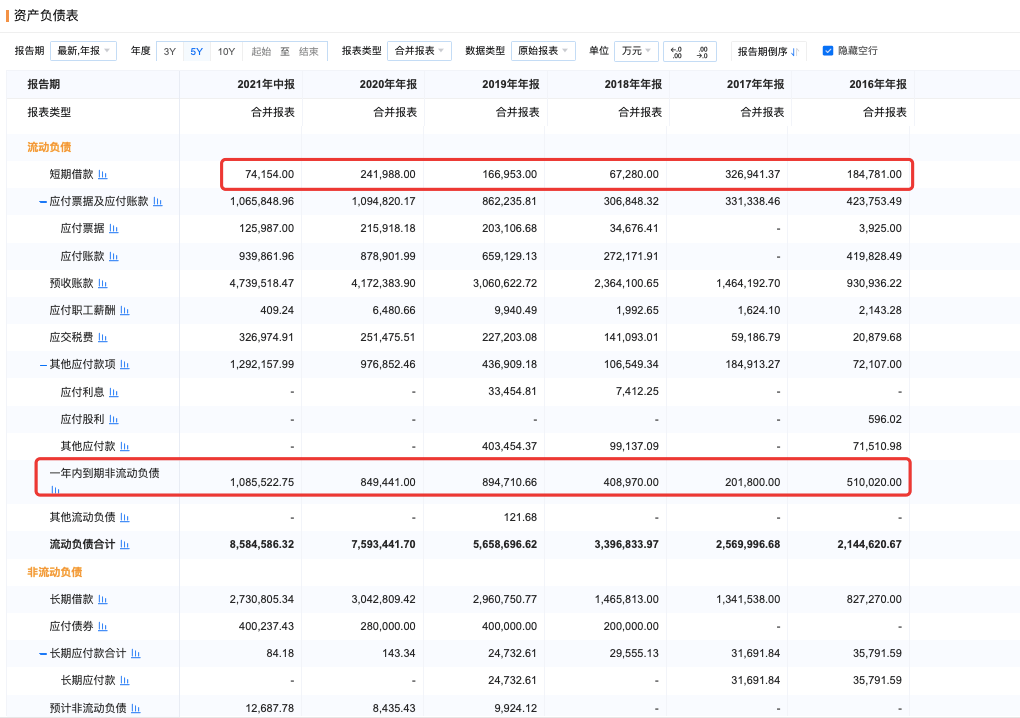Collapse the 长期应付款合计 row group
This screenshot has height=718, width=1020.
click(x=43, y=654)
